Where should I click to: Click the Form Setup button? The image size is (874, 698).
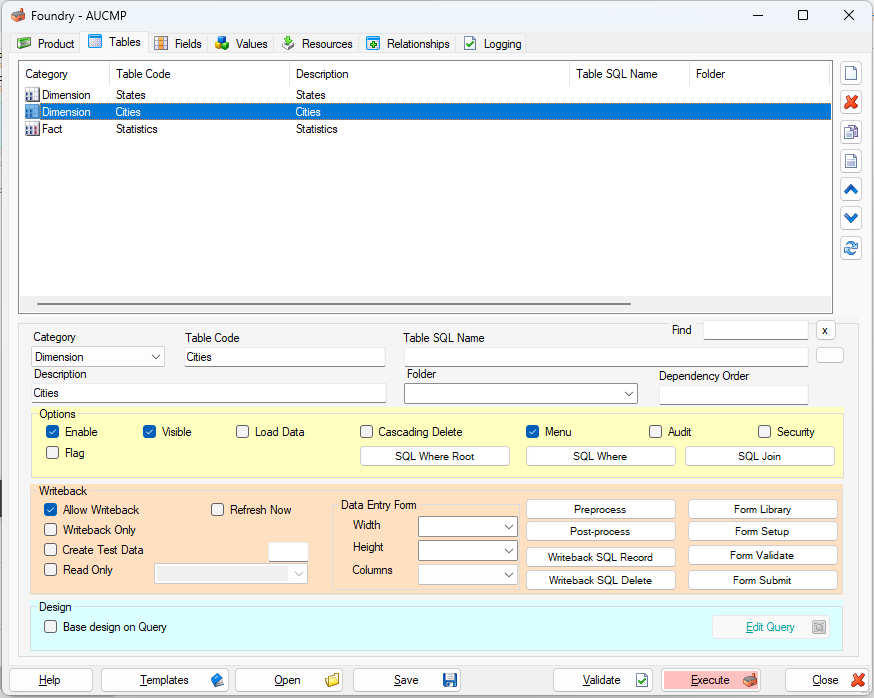(x=763, y=531)
